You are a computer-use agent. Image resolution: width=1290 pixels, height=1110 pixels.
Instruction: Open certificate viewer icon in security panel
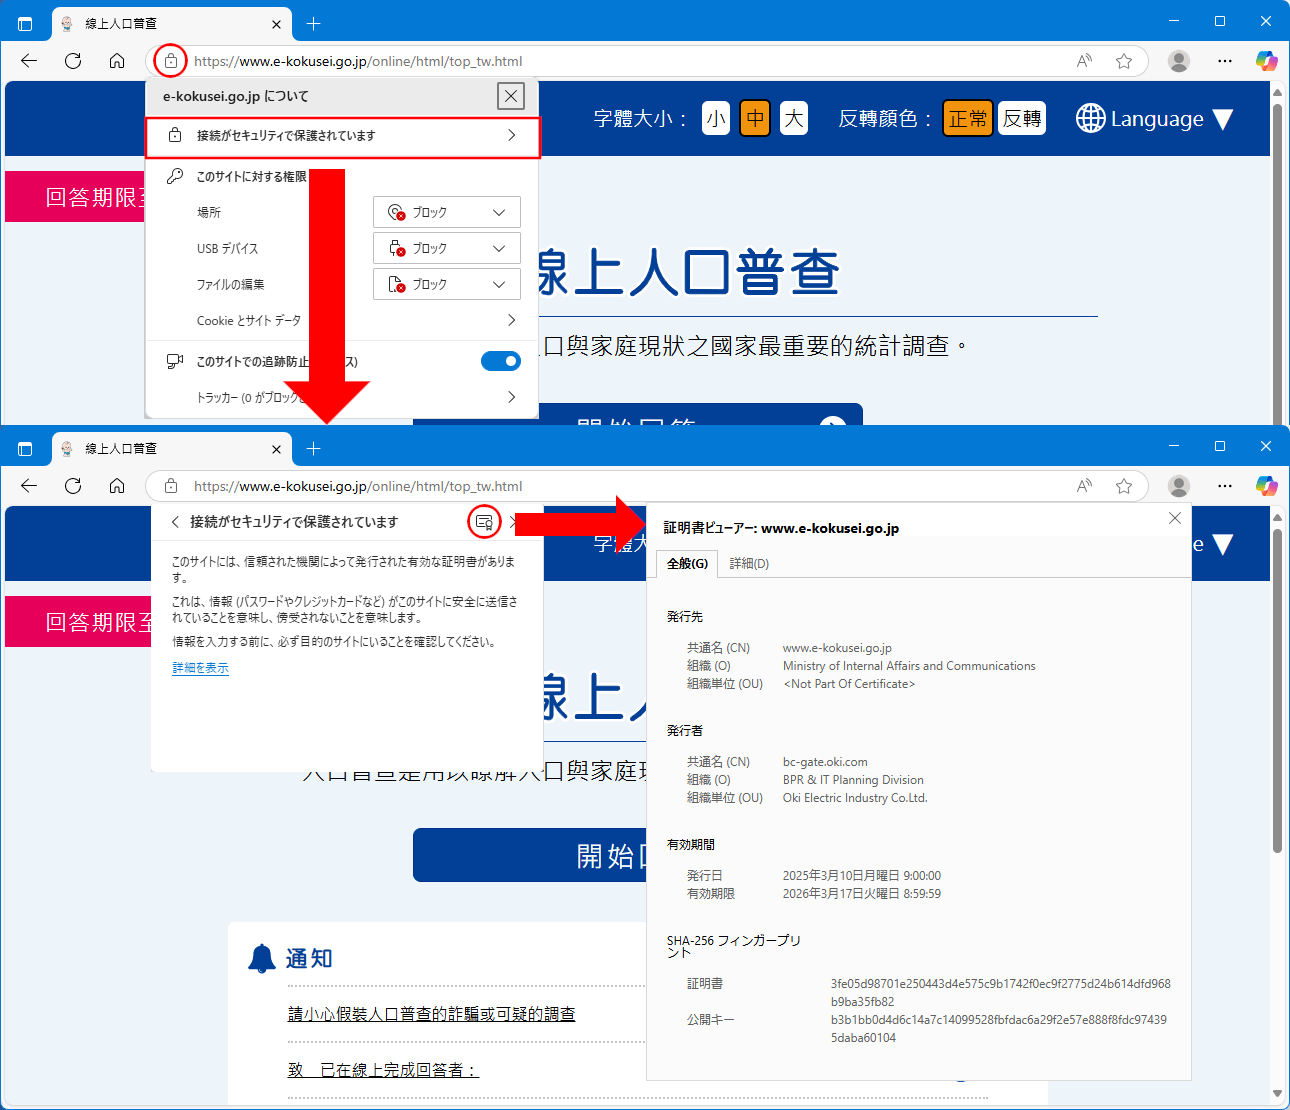tap(484, 522)
